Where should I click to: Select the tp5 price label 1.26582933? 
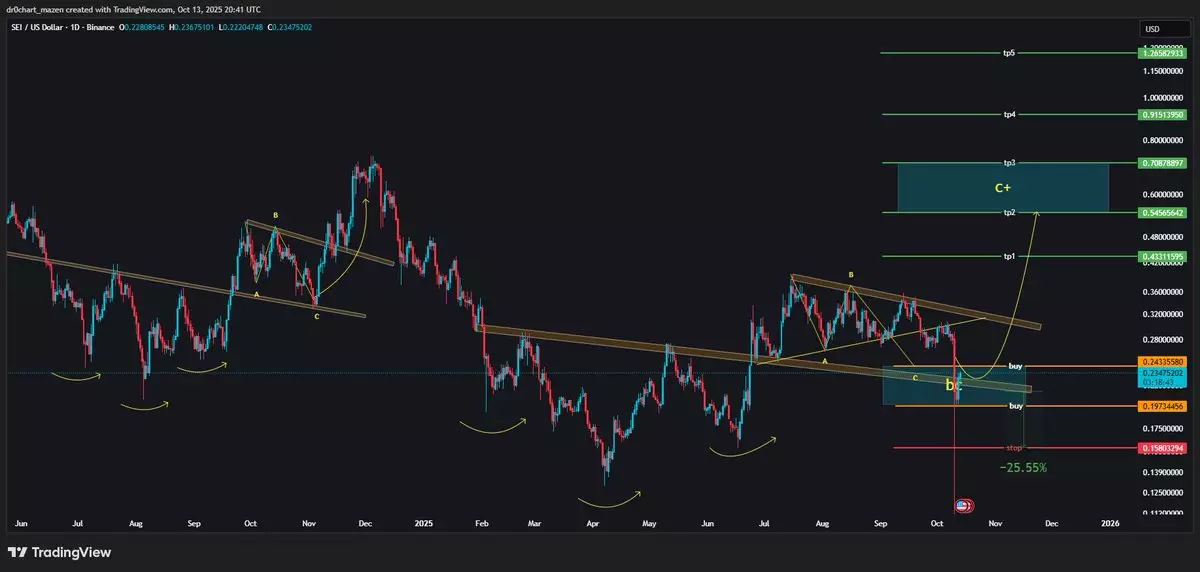tap(1161, 53)
